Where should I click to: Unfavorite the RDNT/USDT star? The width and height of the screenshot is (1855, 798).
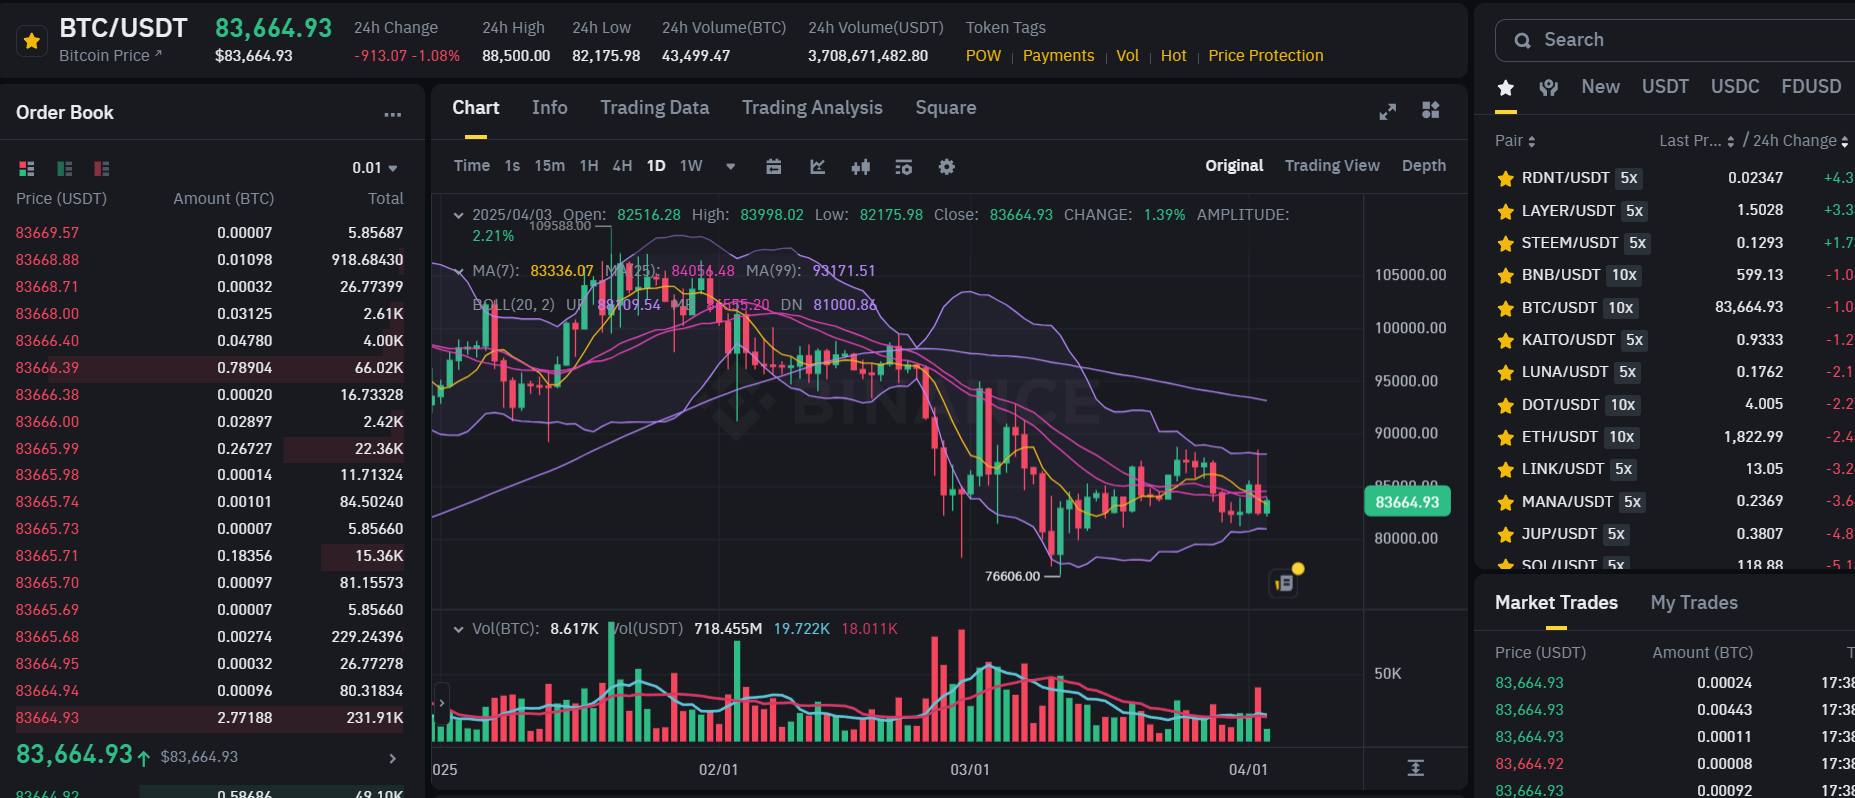point(1505,179)
